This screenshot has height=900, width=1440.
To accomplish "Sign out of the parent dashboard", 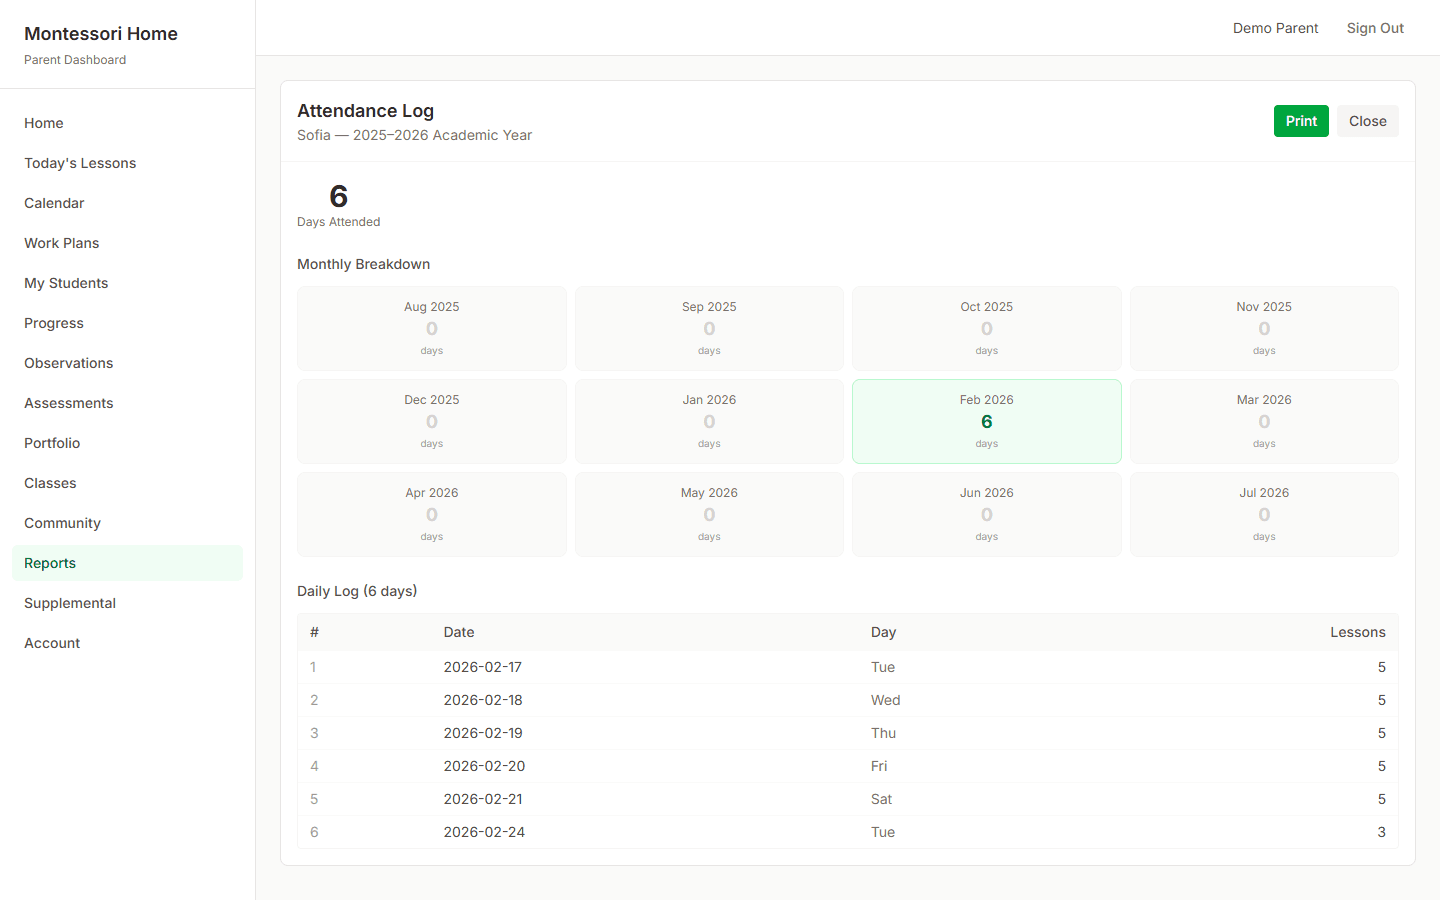I will point(1375,27).
